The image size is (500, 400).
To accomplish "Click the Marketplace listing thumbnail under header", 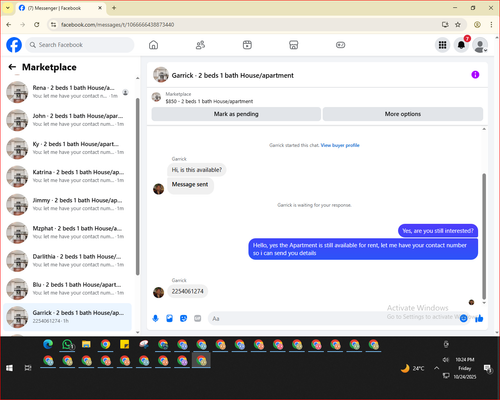I will pyautogui.click(x=156, y=97).
